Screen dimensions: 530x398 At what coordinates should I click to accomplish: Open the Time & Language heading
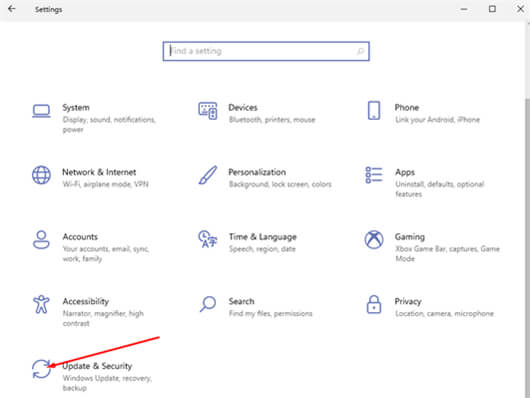tap(263, 237)
